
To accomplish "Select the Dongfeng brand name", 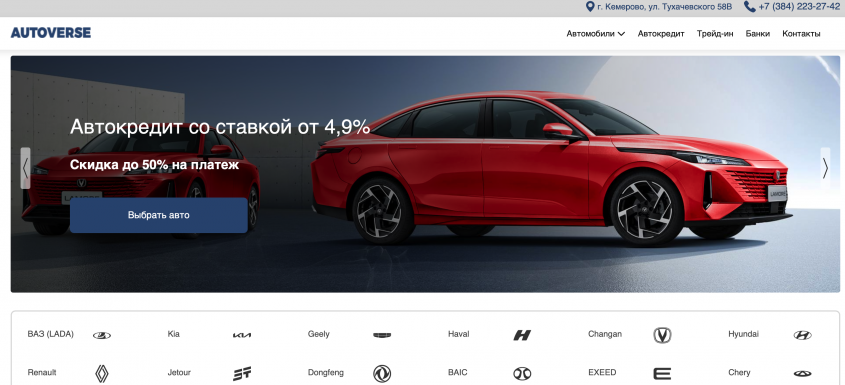I will pos(325,373).
